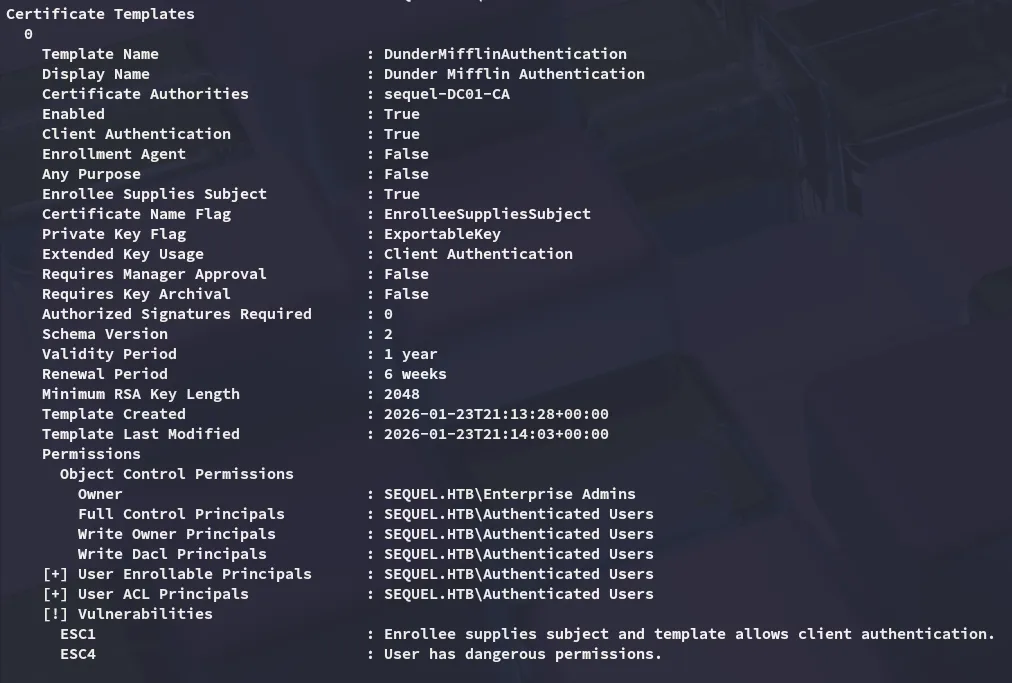Image resolution: width=1012 pixels, height=683 pixels.
Task: Click the [!] marker beside Vulnerabilities
Action: (x=55, y=614)
